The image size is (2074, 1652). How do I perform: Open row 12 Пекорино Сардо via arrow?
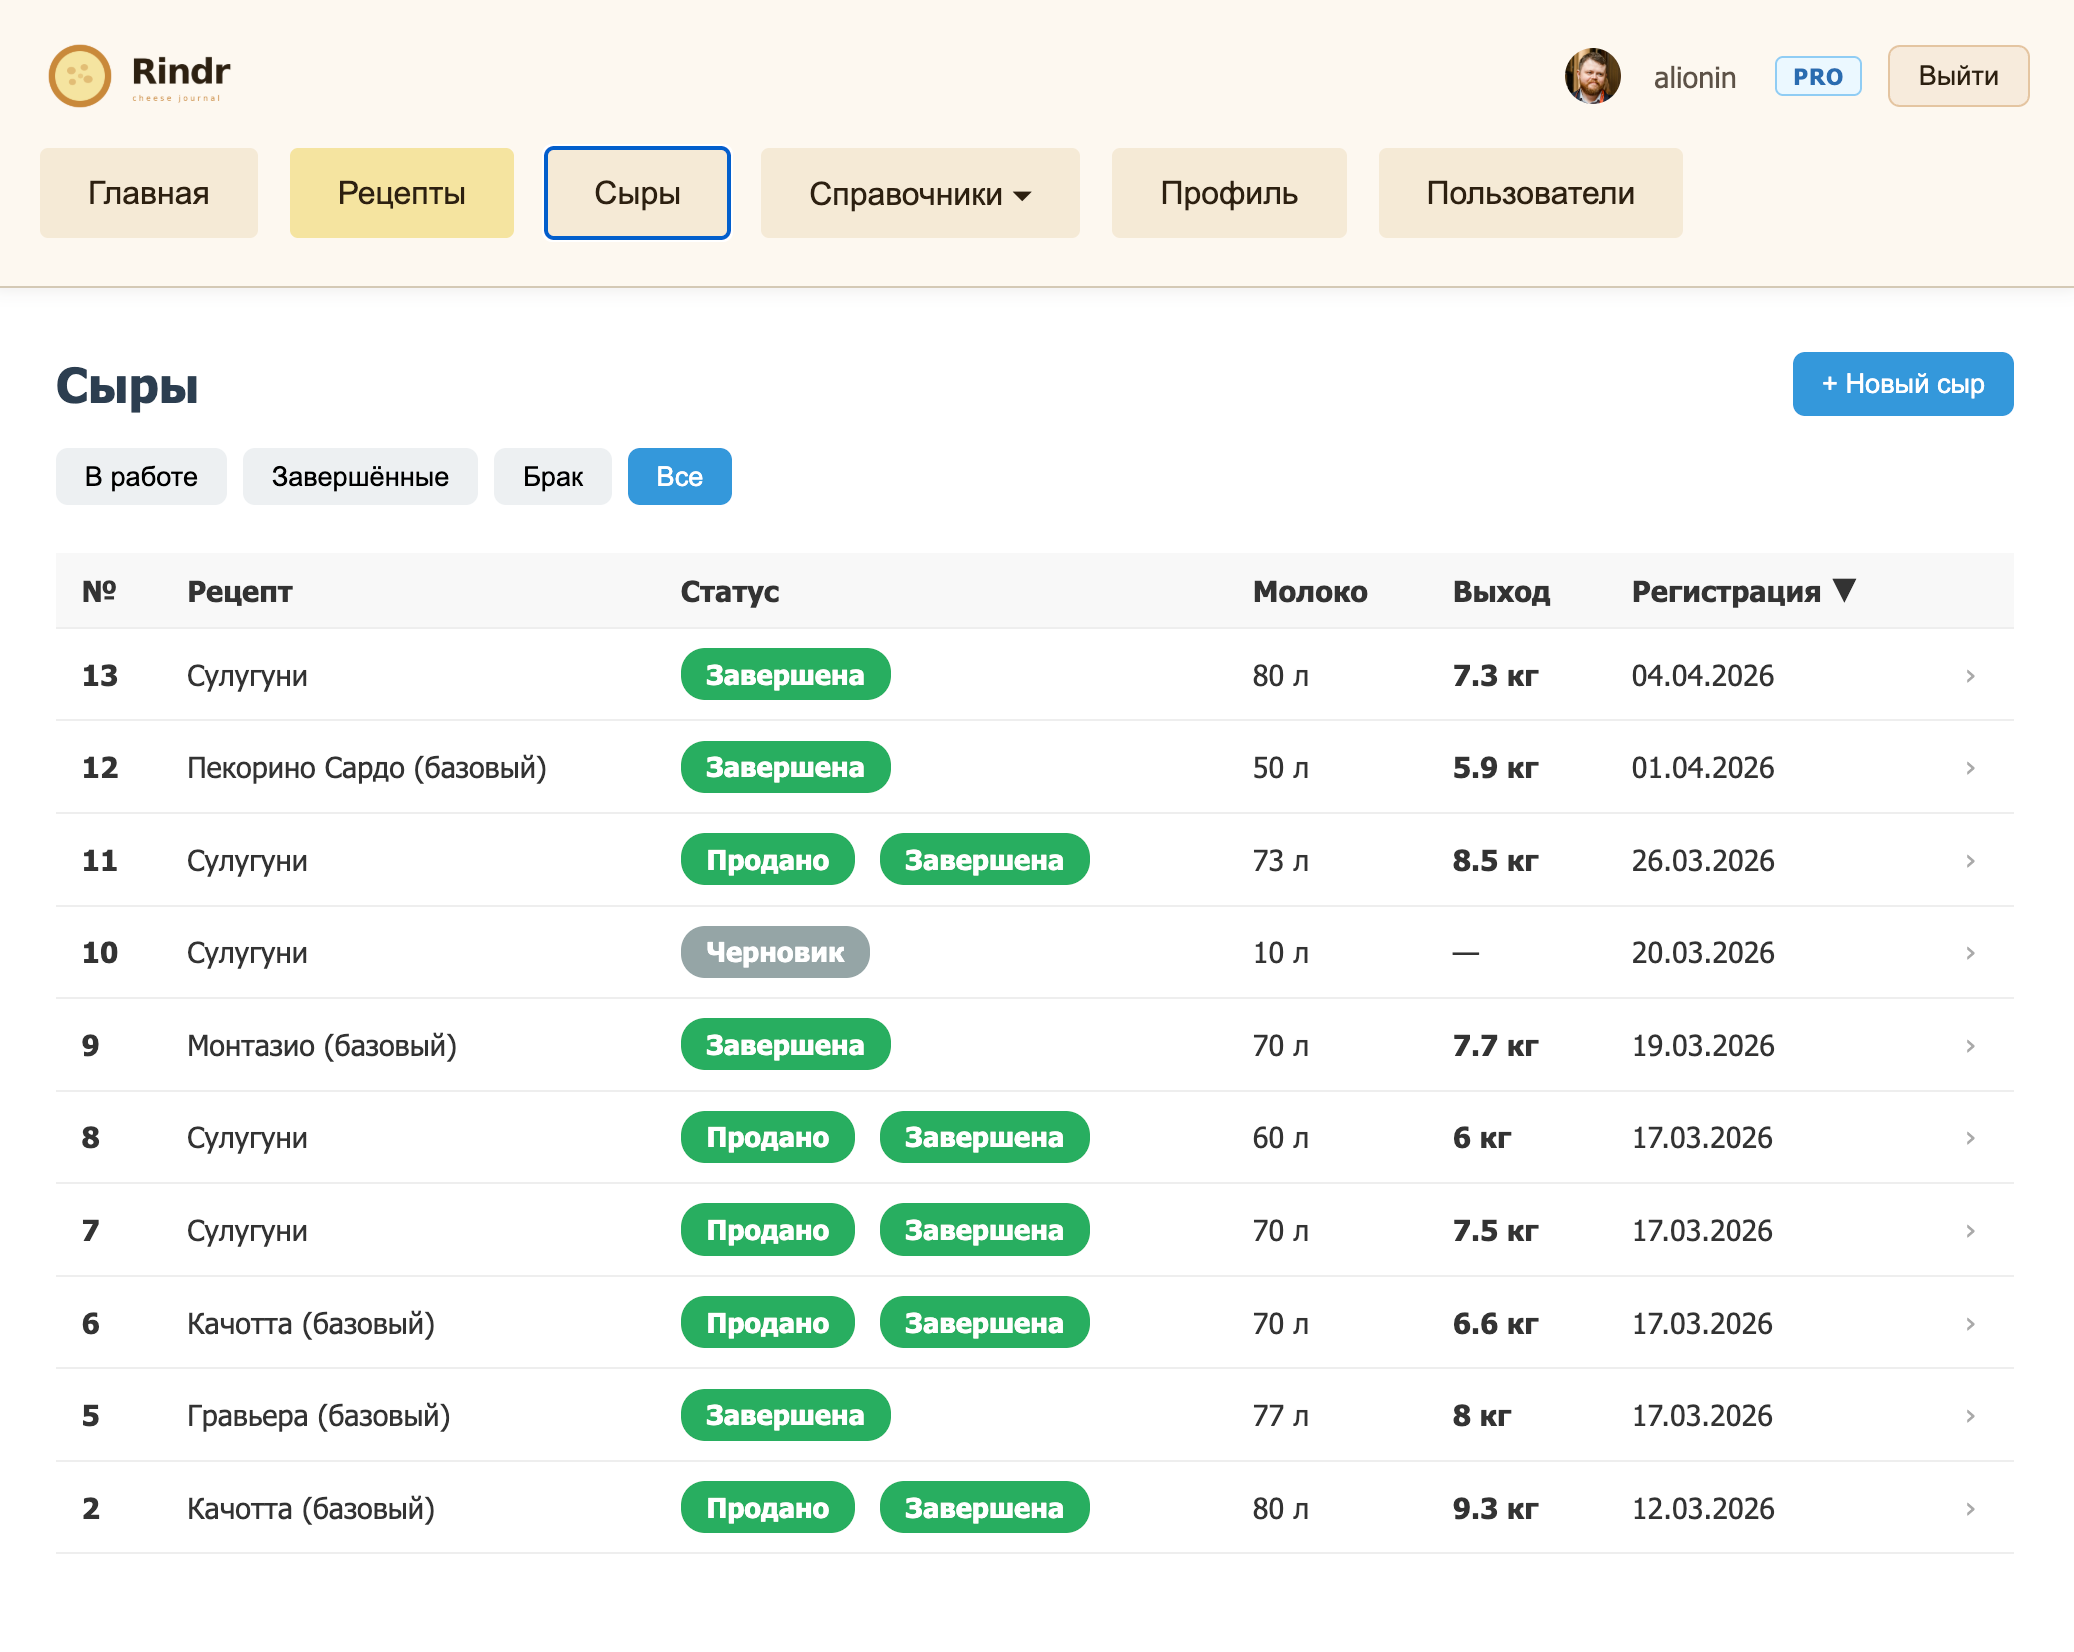tap(1969, 768)
